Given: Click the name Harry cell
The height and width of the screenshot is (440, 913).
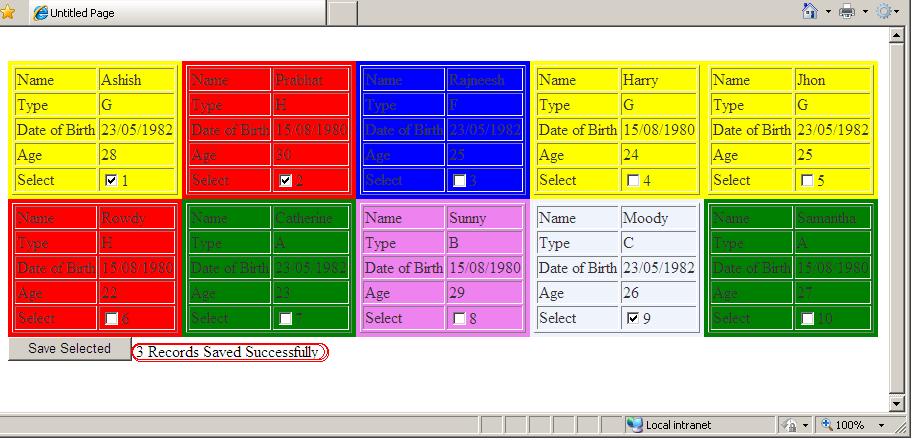Looking at the screenshot, I should pyautogui.click(x=659, y=80).
